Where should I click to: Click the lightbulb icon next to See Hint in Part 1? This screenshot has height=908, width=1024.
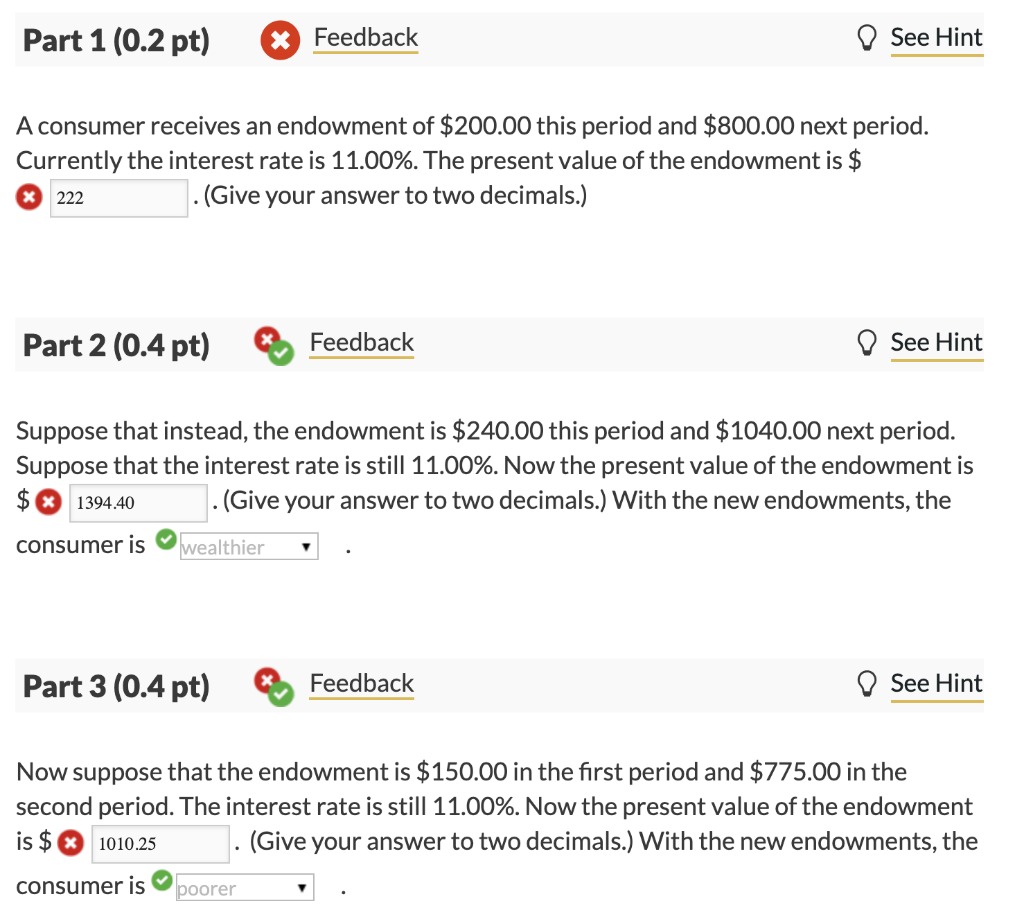coord(865,37)
